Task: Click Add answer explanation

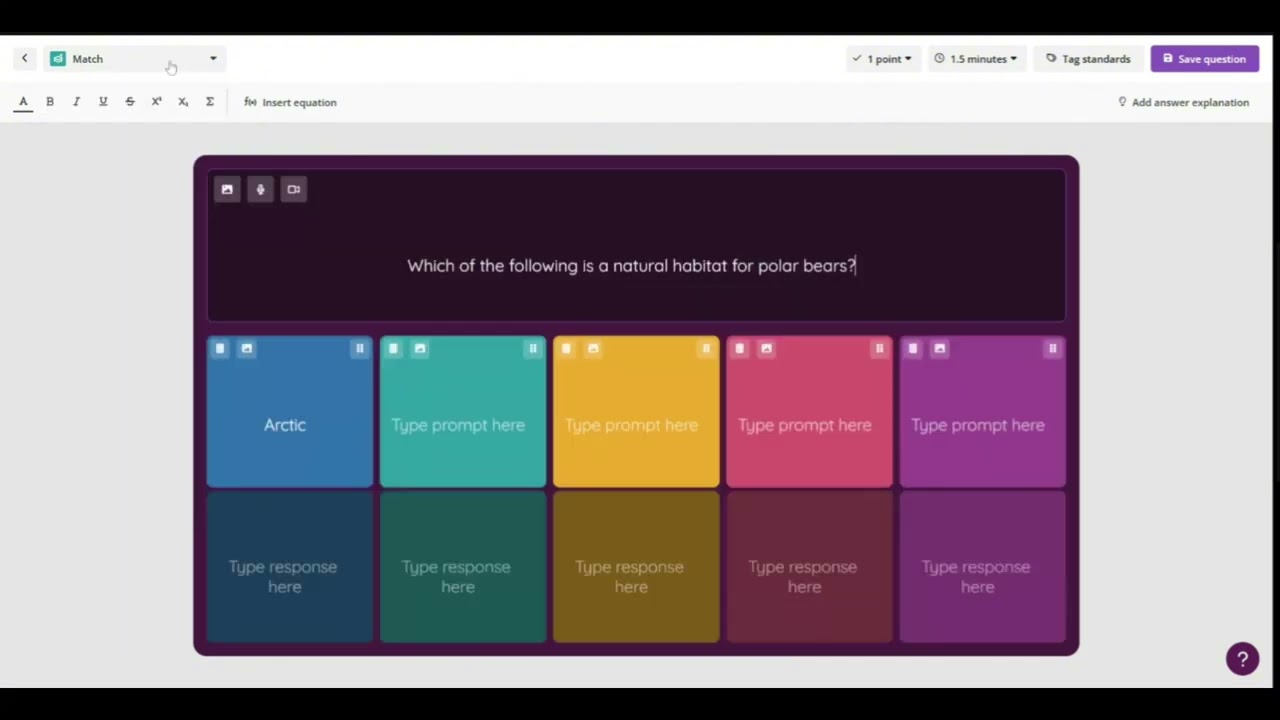Action: click(1184, 102)
